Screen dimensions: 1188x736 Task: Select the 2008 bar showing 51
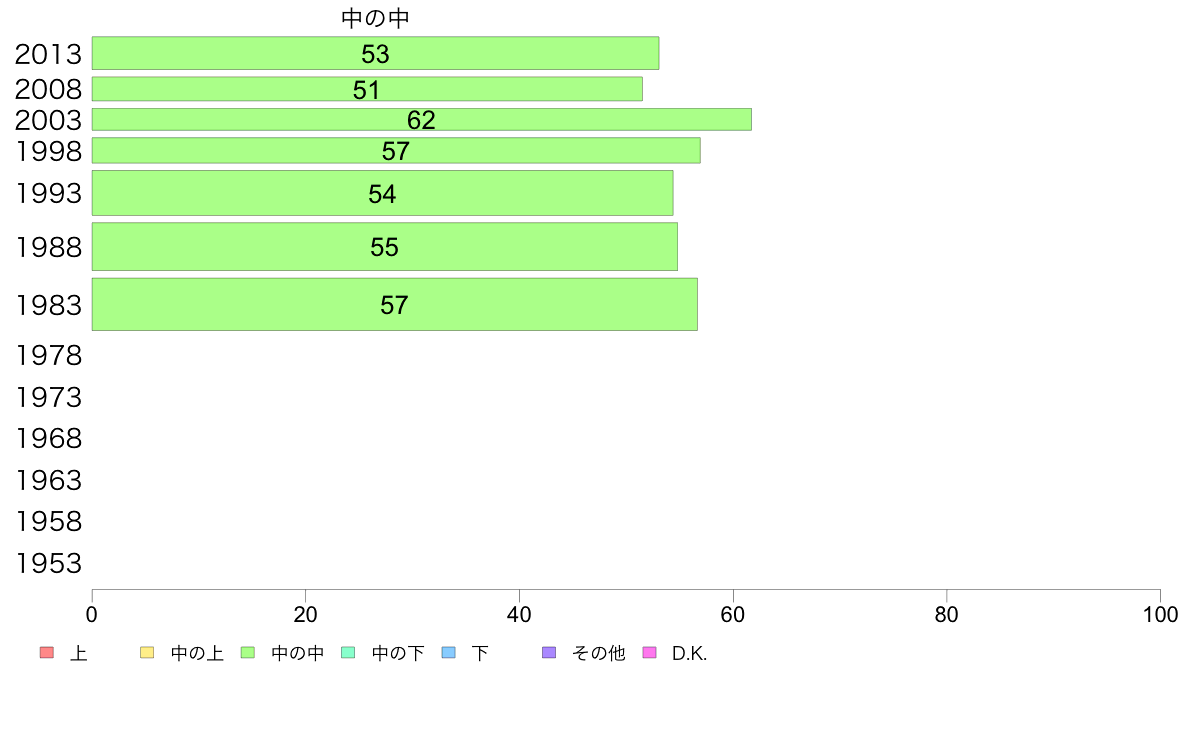pyautogui.click(x=367, y=89)
